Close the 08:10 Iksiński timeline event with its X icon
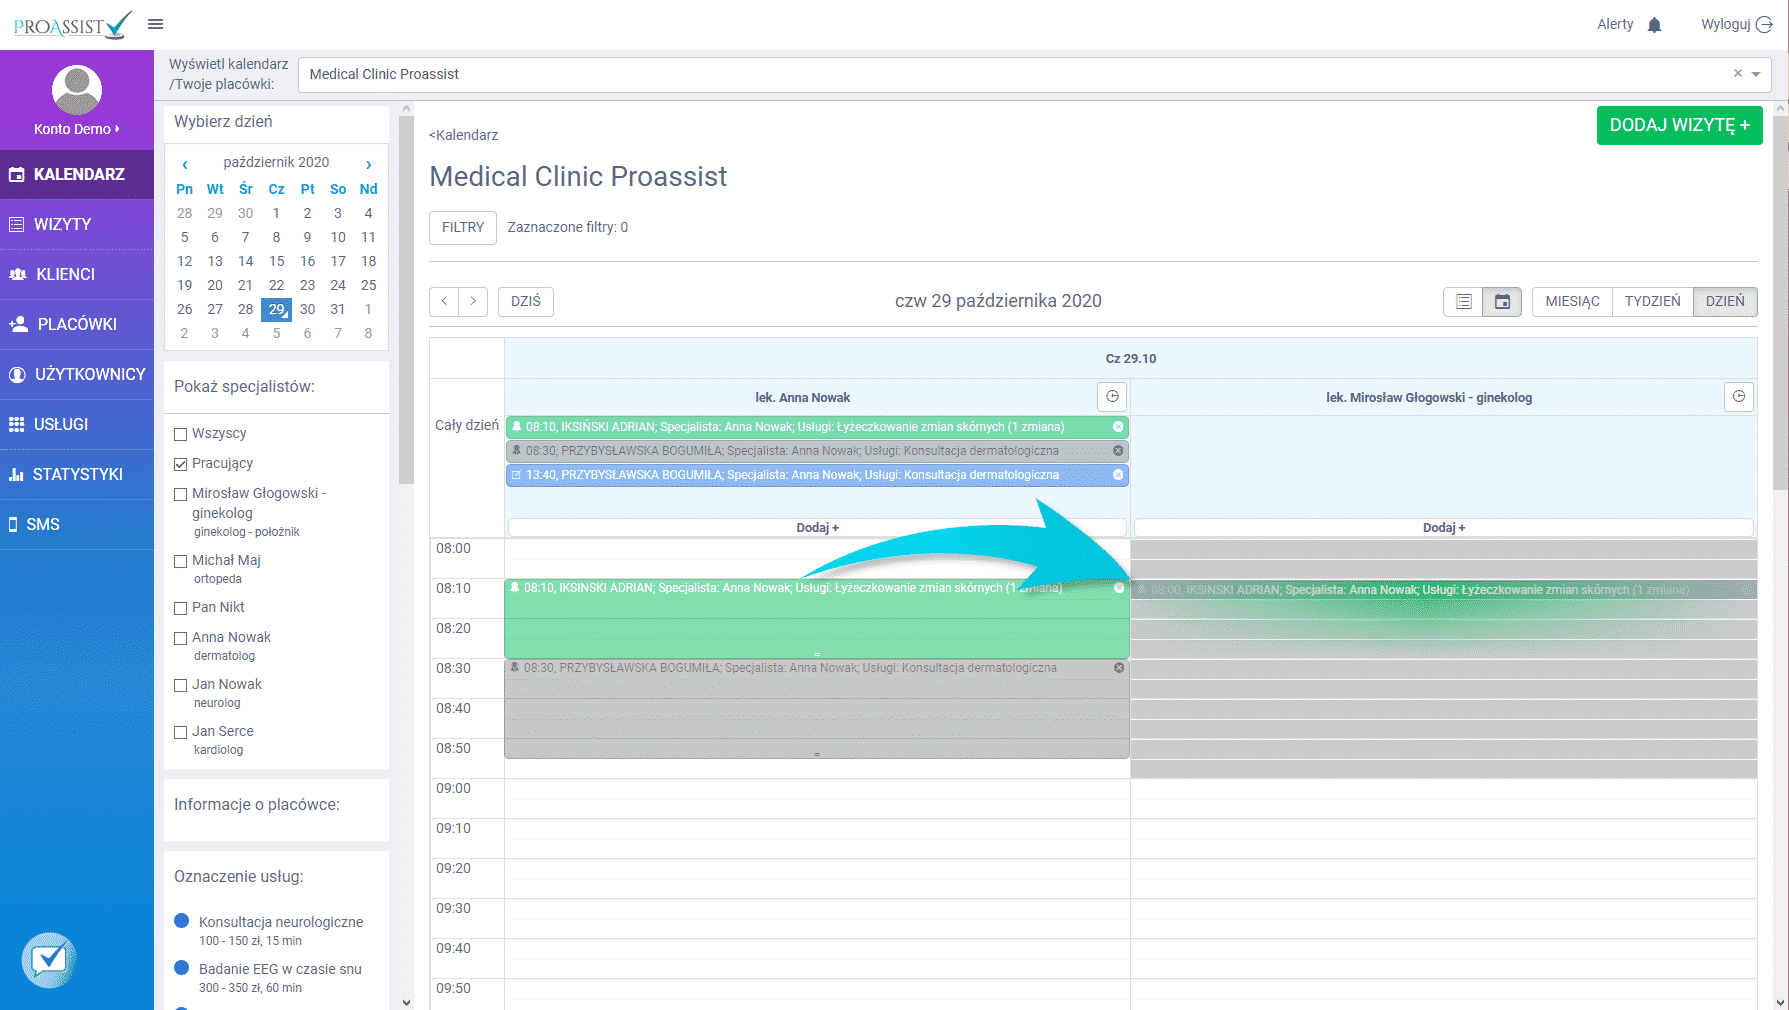 point(1119,588)
